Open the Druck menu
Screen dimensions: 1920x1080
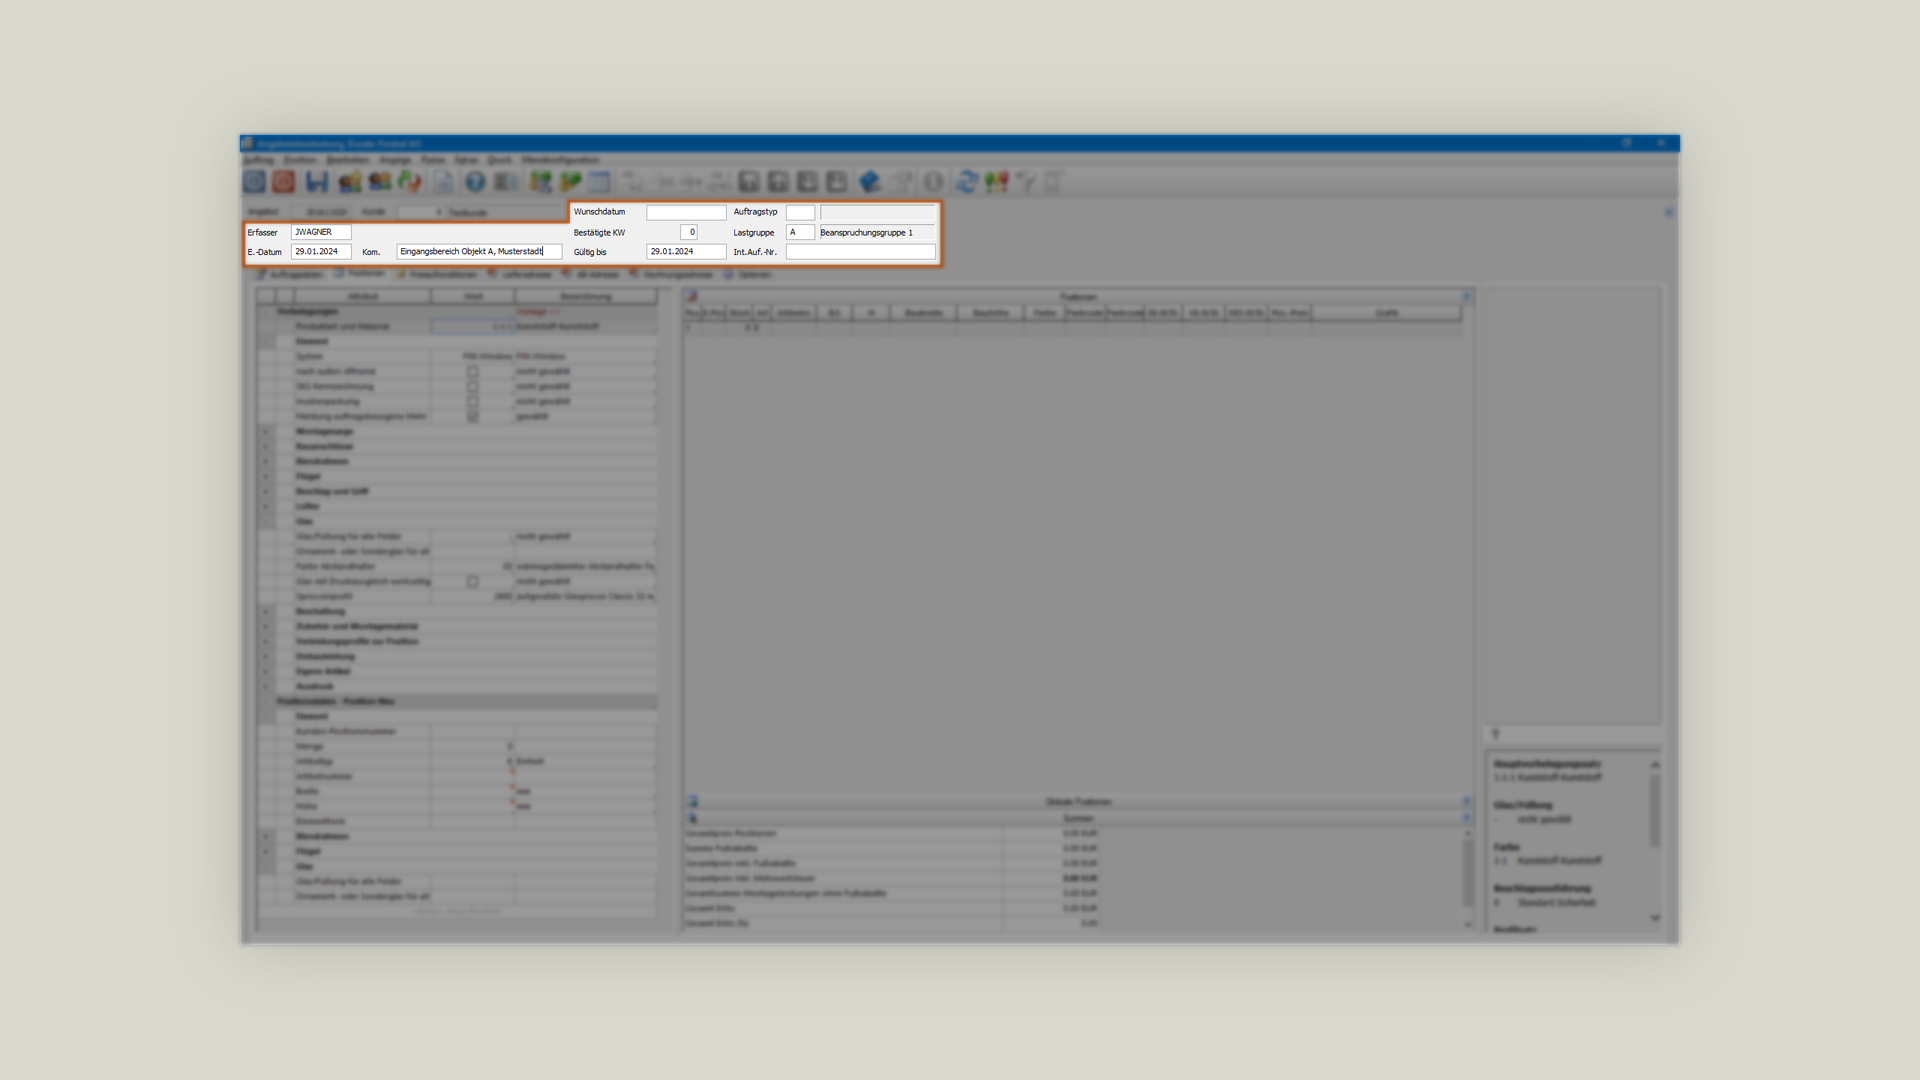[x=500, y=160]
